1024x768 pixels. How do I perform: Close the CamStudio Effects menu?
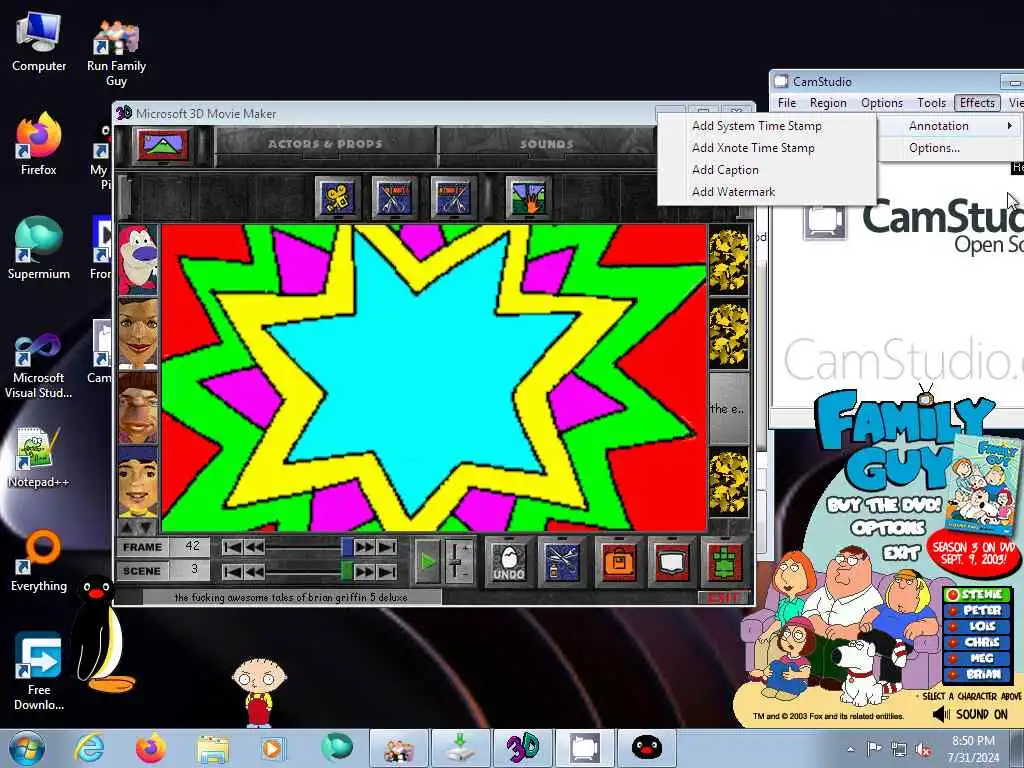coord(977,103)
